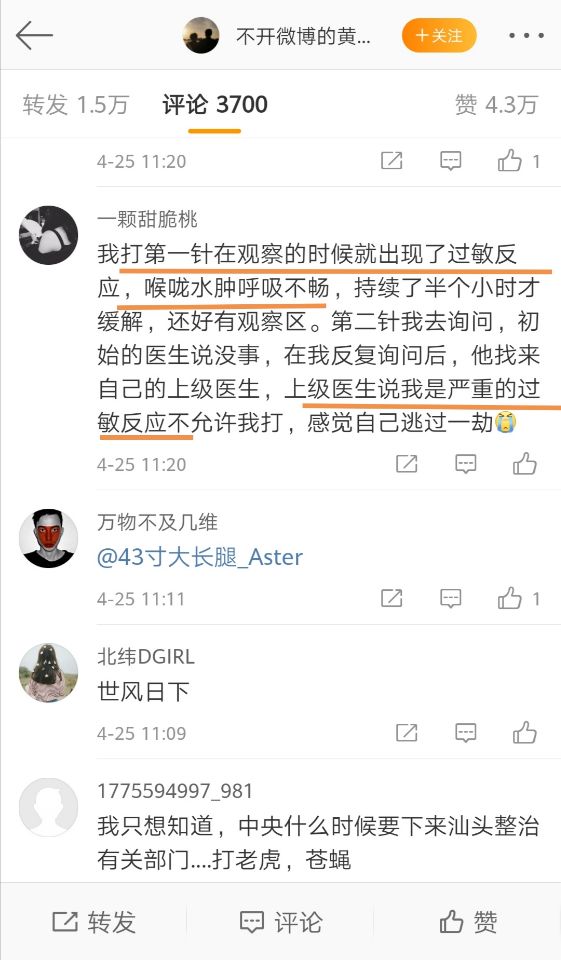Reply to the 万物不及几维 comment

point(451,598)
